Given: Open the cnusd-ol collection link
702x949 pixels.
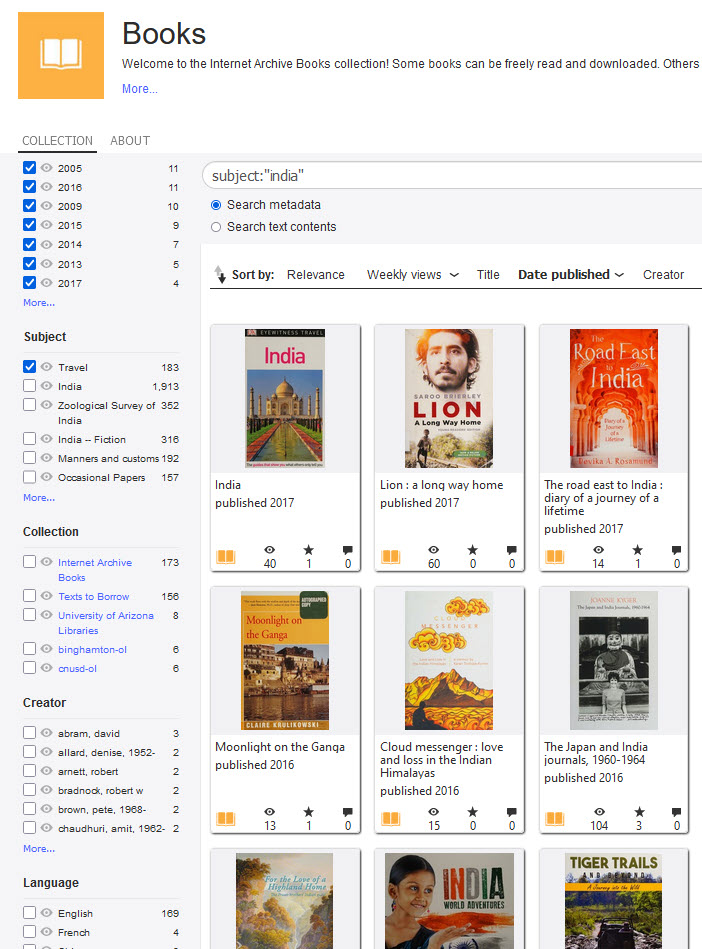Looking at the screenshot, I should [x=77, y=668].
